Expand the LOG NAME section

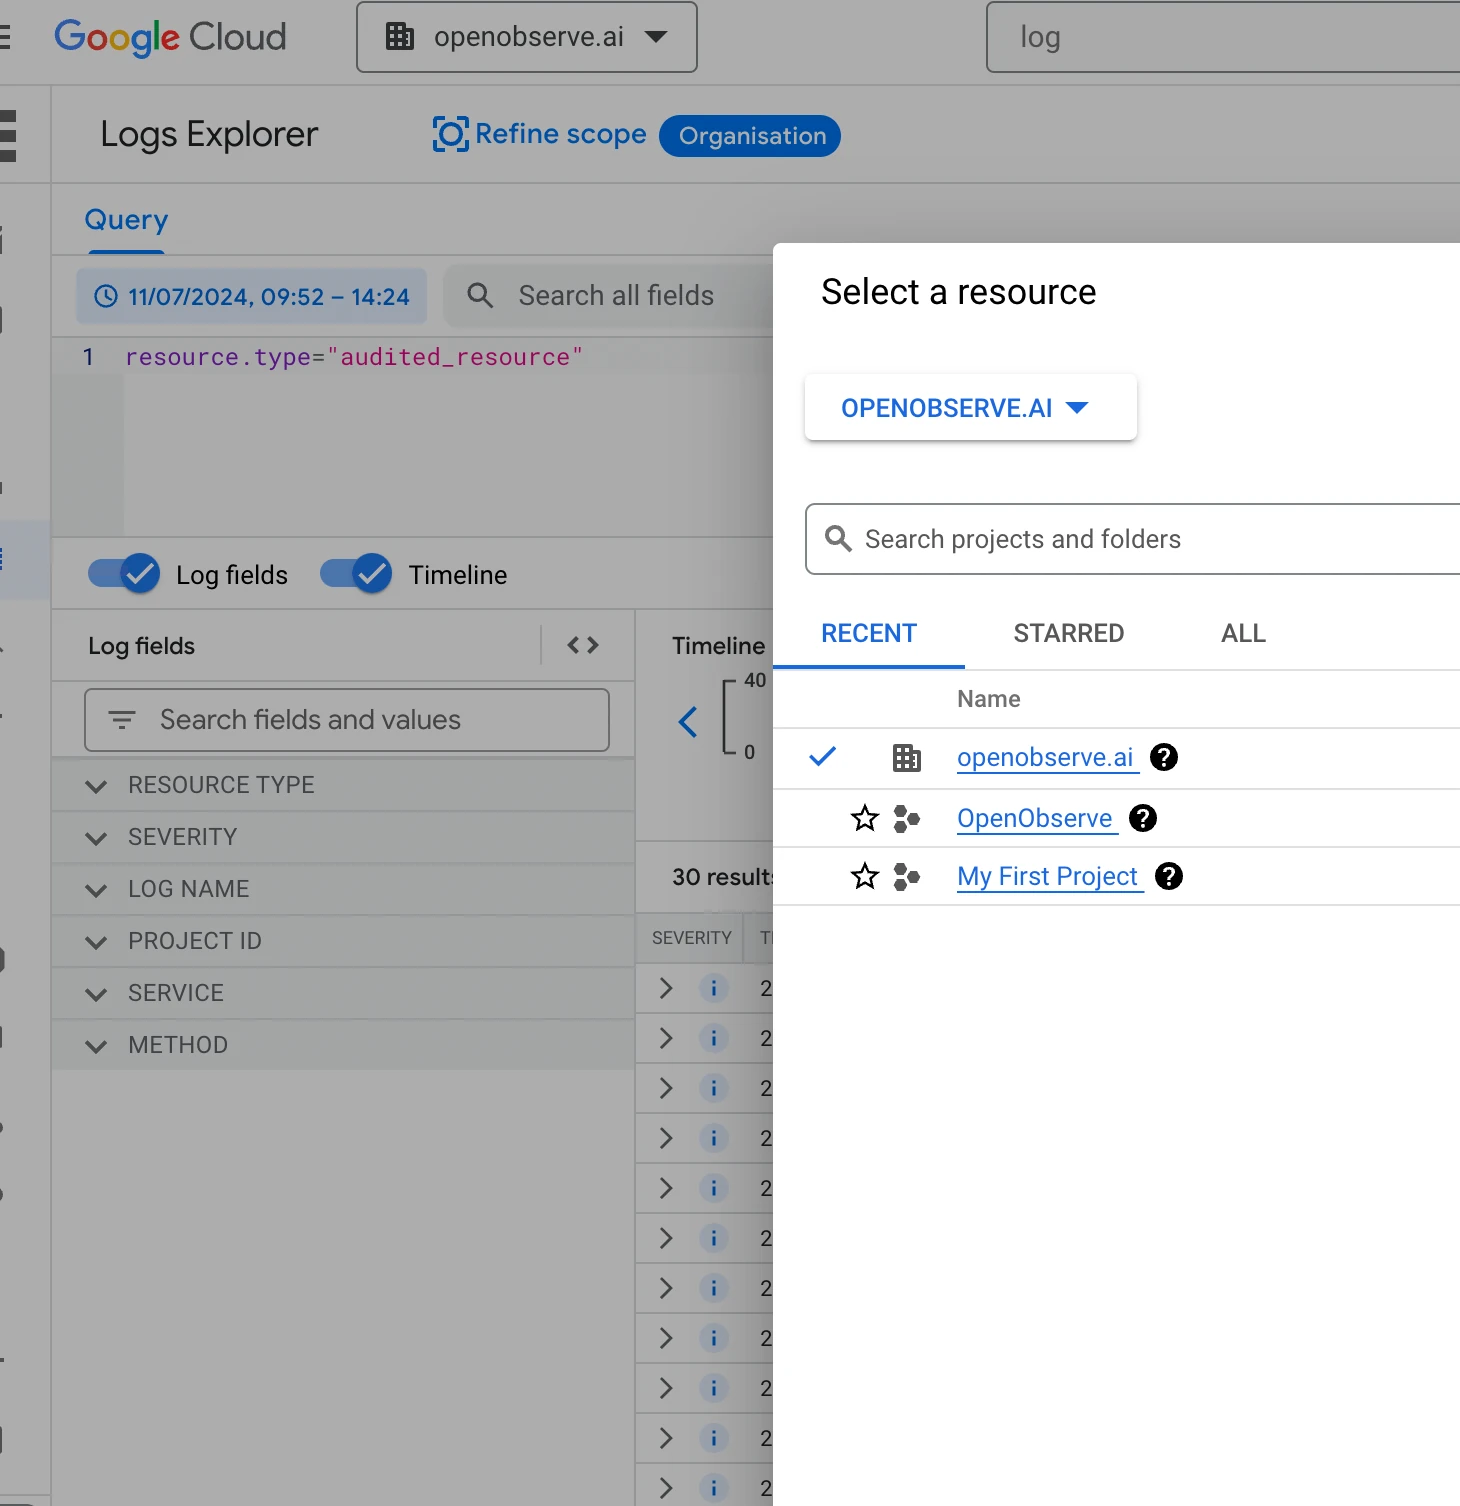343,889
